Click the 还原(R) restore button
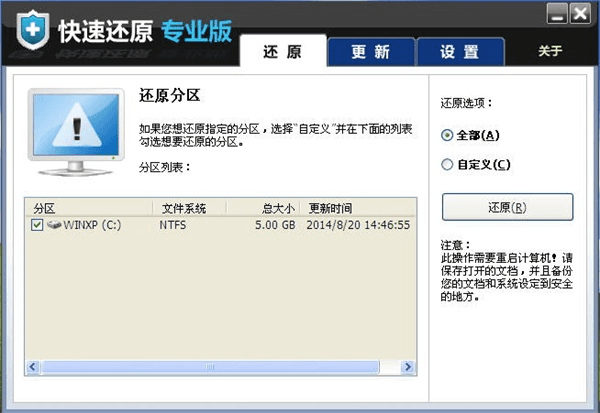Screen dimensions: 600x413 tap(507, 207)
